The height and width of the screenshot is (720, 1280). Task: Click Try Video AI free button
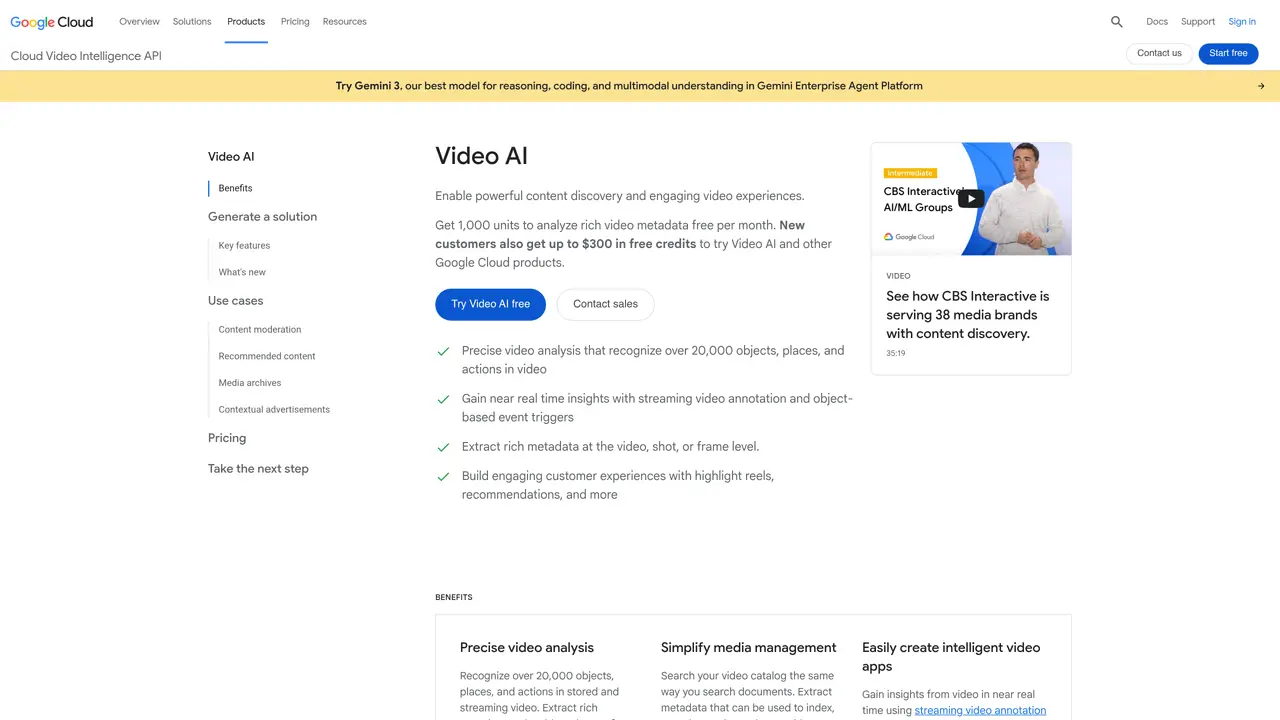[x=490, y=304]
